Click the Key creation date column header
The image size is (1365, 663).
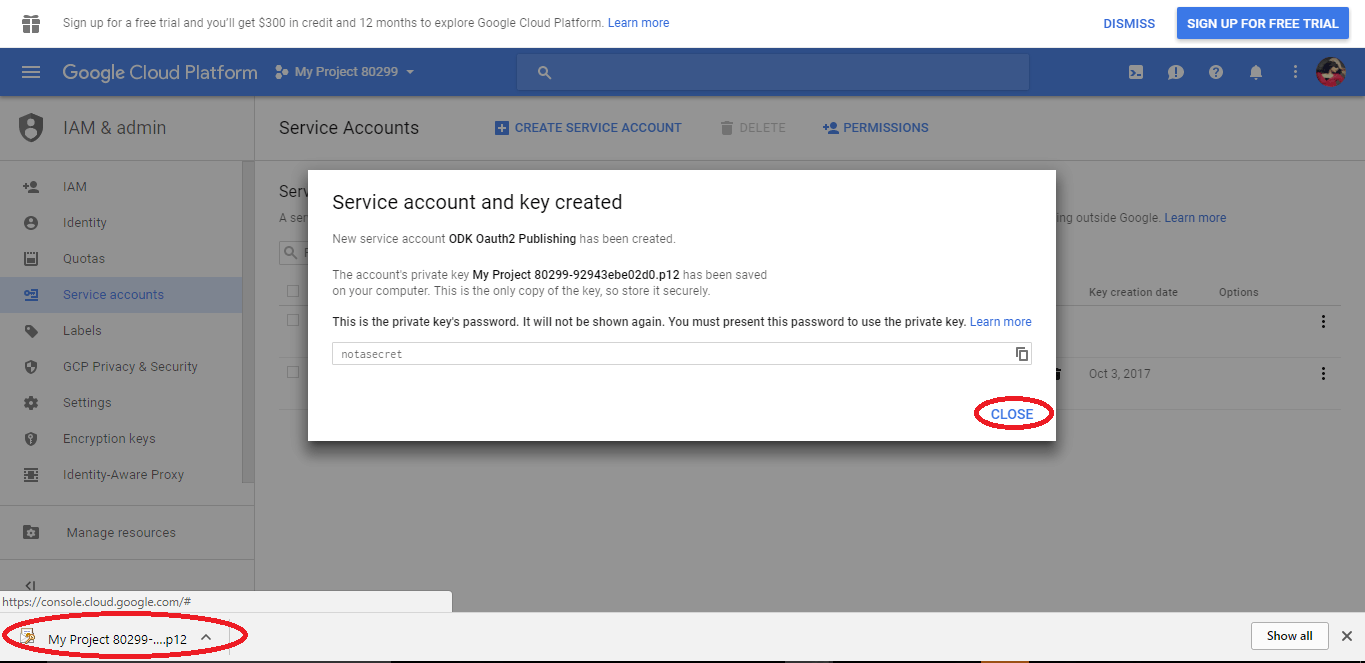tap(1133, 292)
